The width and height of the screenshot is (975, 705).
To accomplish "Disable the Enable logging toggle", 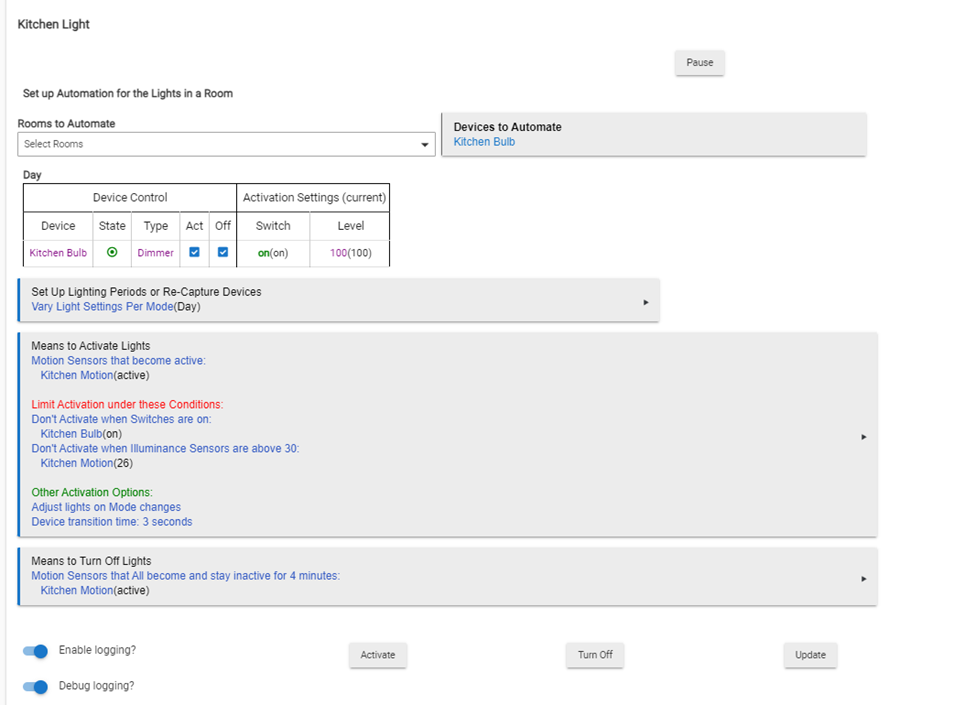I will [x=35, y=651].
